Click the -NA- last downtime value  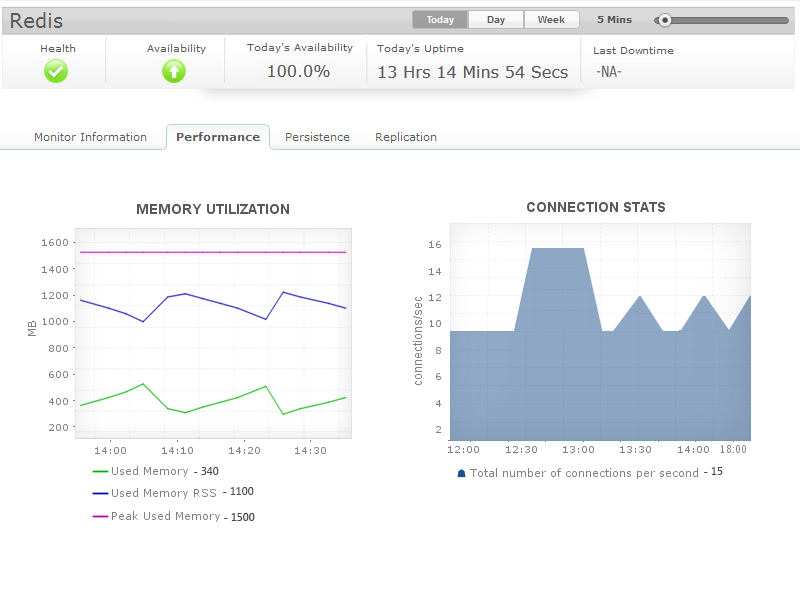click(x=609, y=72)
